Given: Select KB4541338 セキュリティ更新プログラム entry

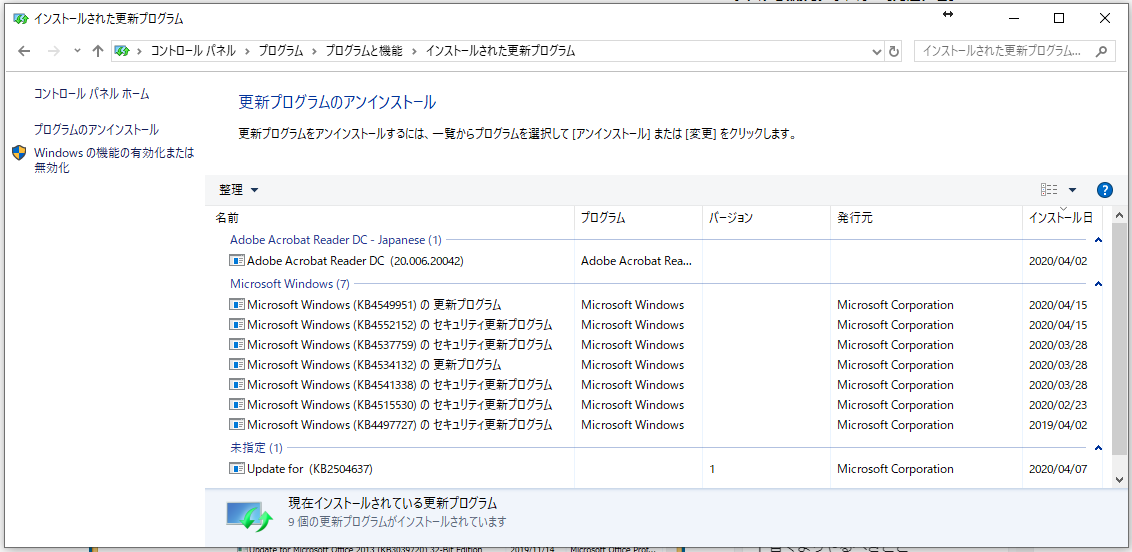Looking at the screenshot, I should click(399, 385).
